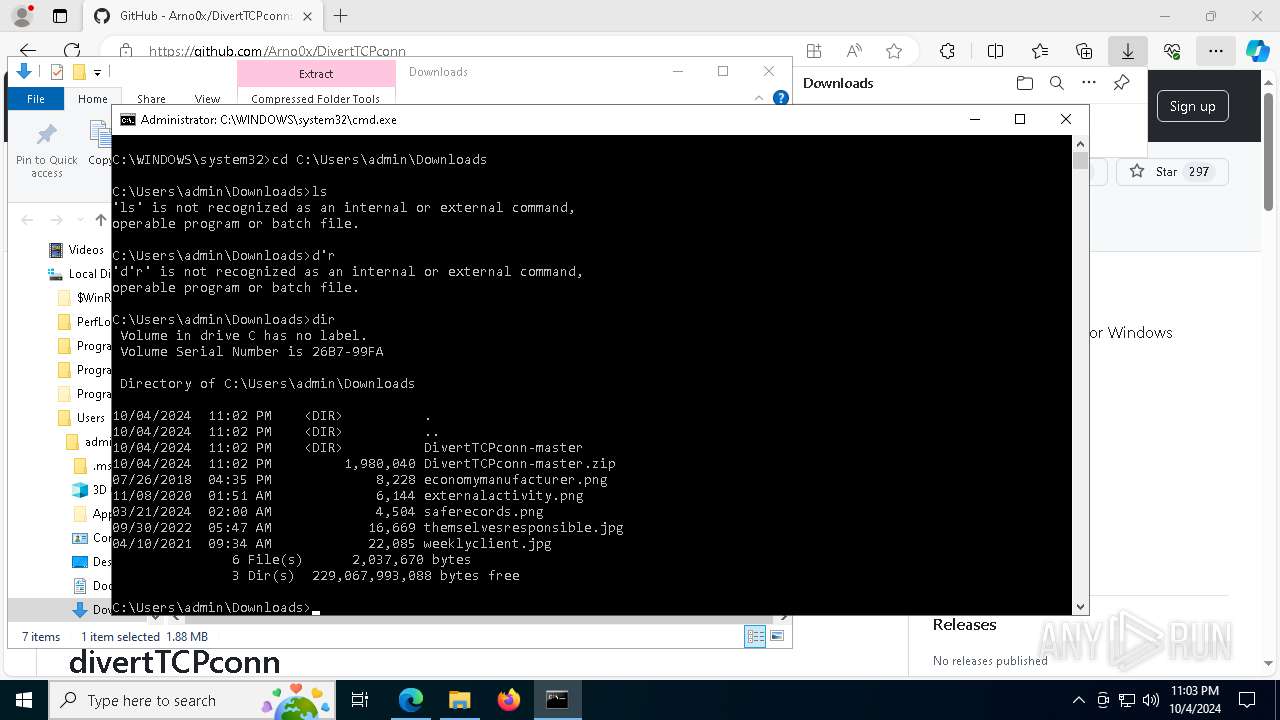Click cmd window title bar icon
Screen dimensions: 1280x720
pos(128,119)
